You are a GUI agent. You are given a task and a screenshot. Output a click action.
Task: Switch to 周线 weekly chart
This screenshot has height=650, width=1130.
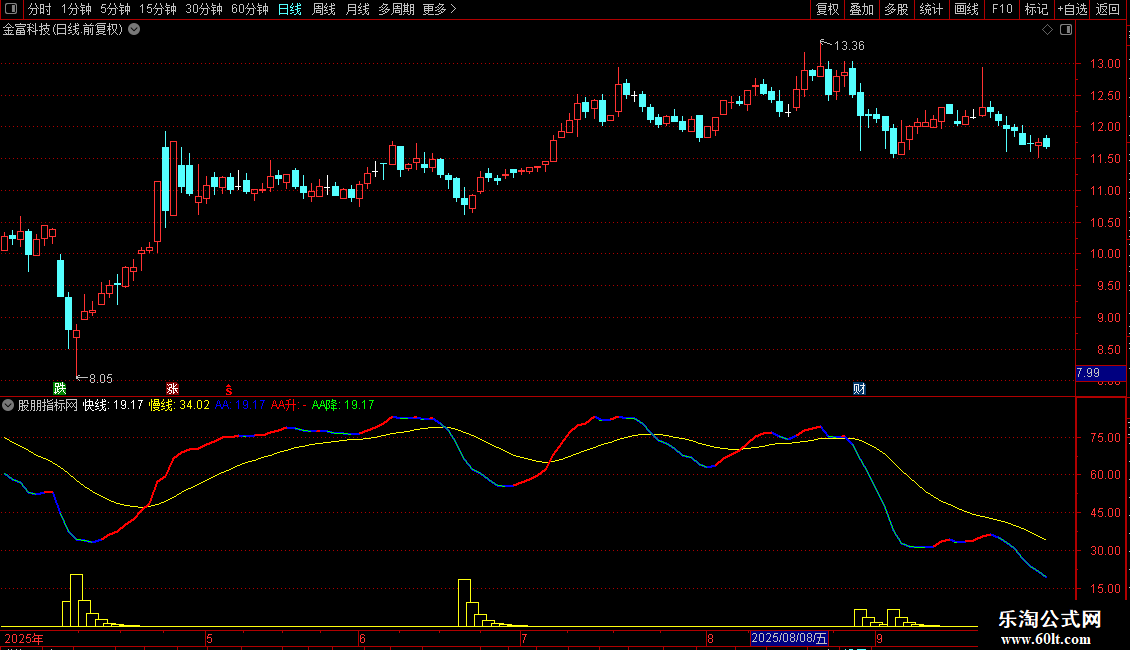point(324,9)
